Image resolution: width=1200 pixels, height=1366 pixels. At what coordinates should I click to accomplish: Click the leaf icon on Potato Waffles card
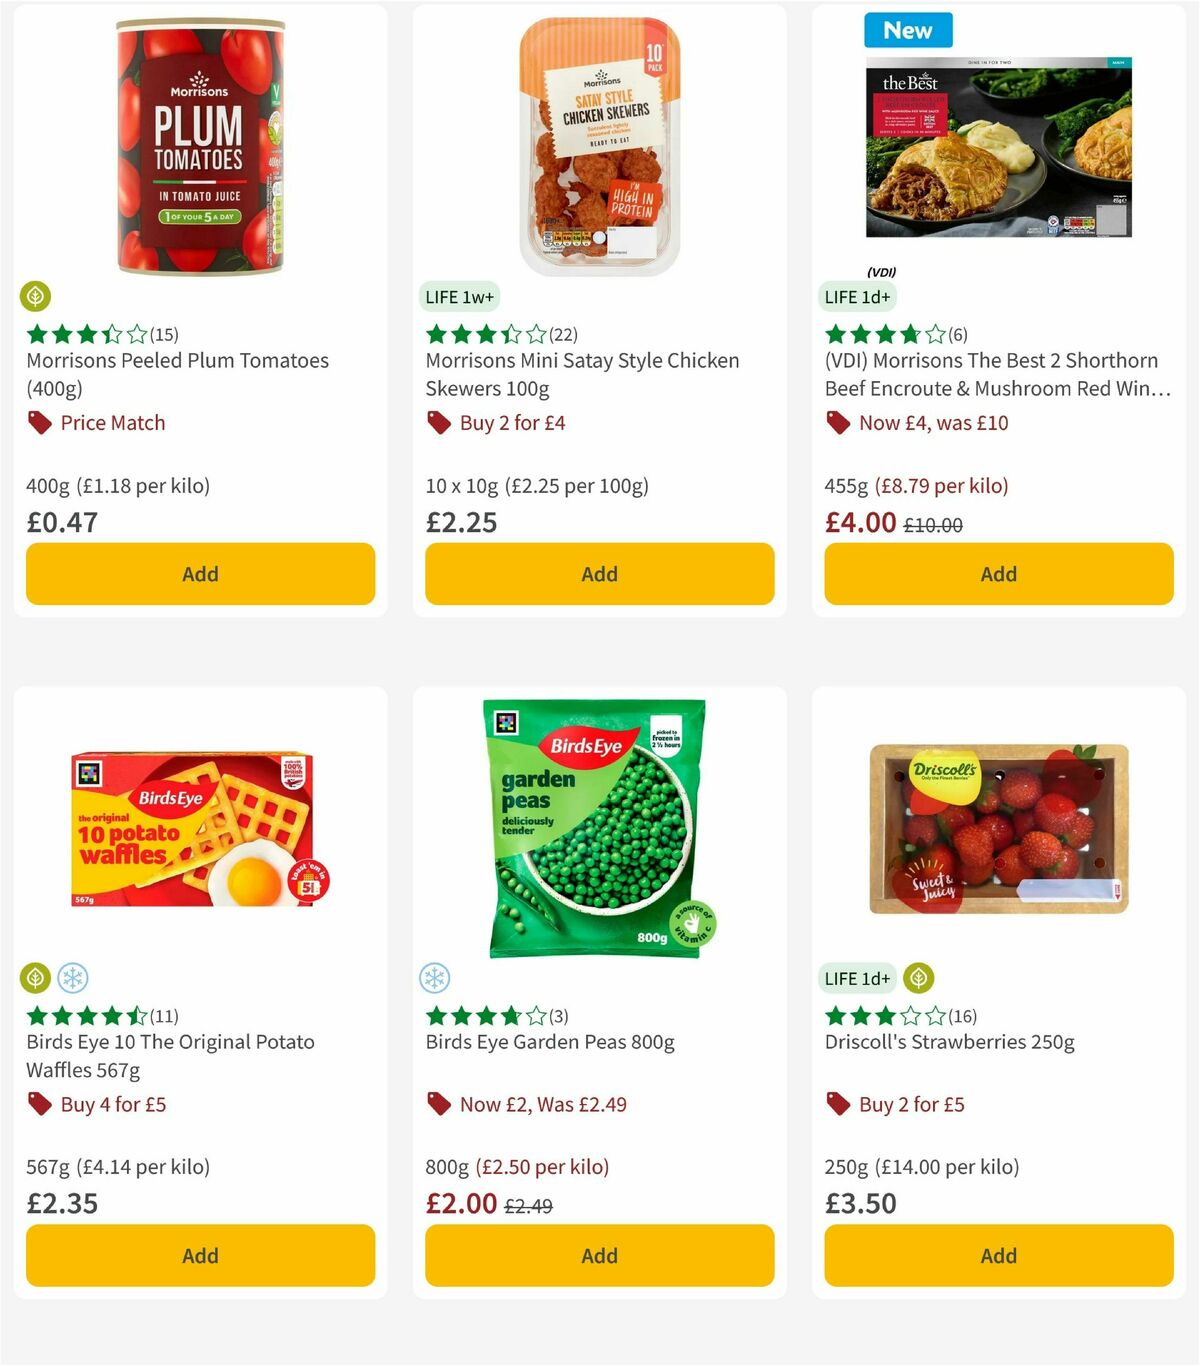36,978
